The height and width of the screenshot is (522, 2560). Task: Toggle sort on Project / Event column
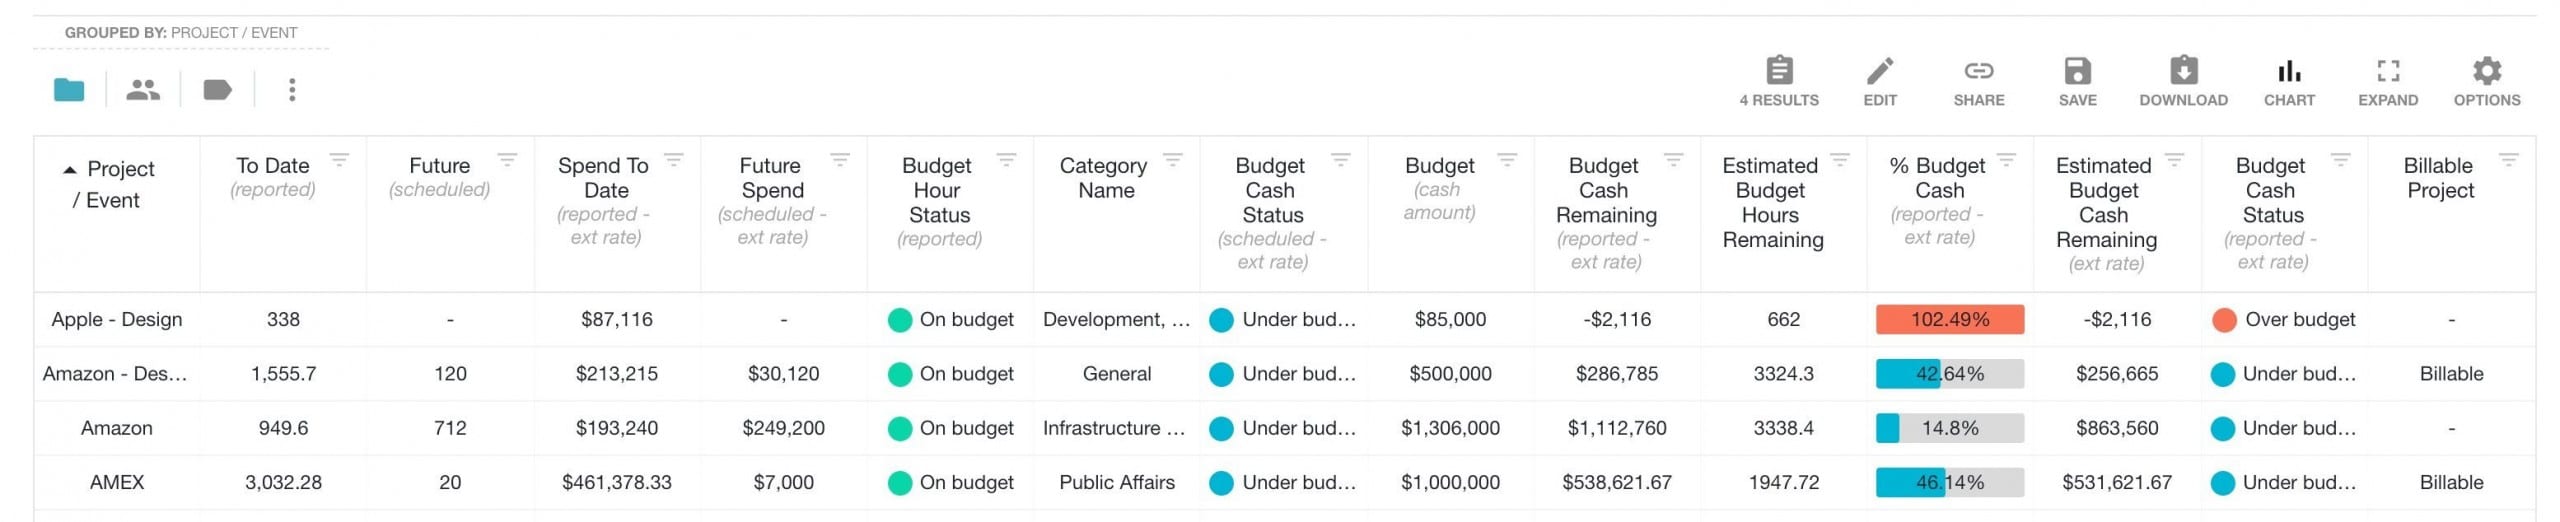click(108, 184)
